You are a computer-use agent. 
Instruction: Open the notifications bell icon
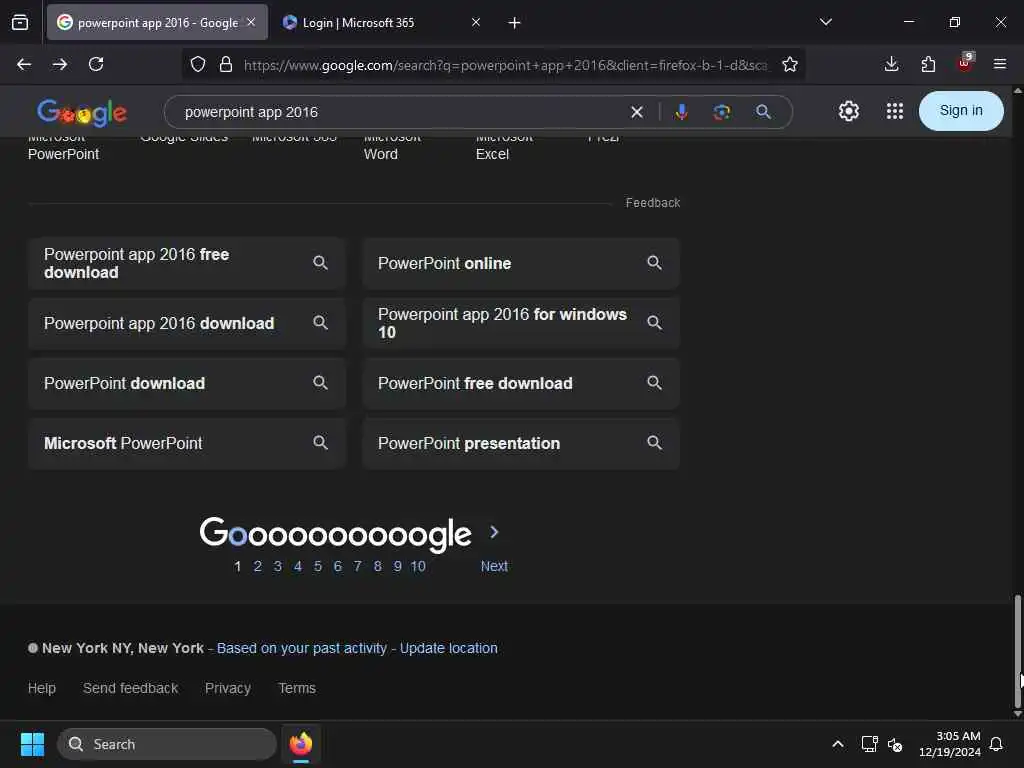point(996,744)
